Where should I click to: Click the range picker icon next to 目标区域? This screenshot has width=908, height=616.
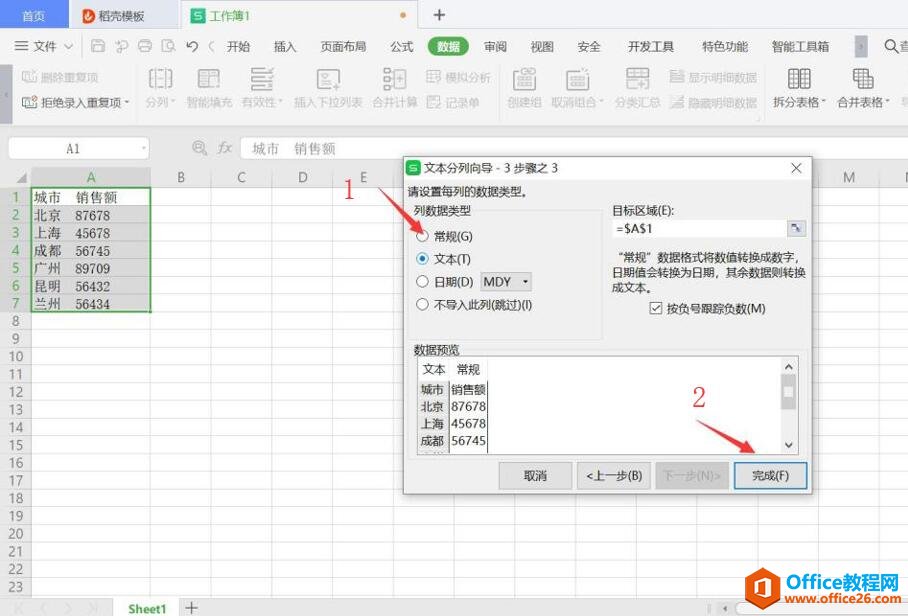[796, 228]
